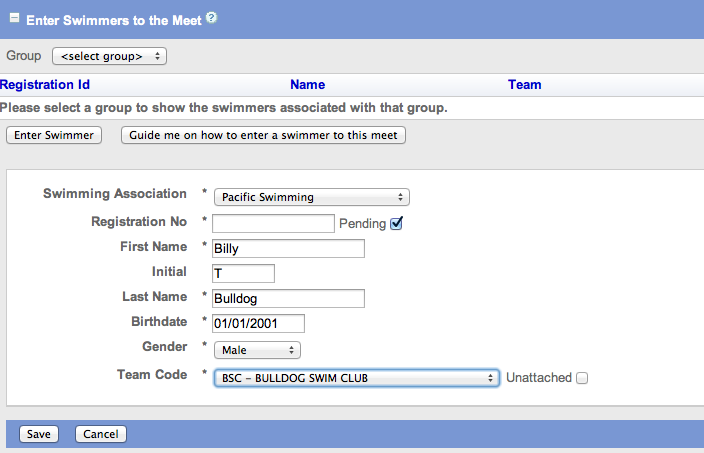Check the Unattached checkbox

582,378
